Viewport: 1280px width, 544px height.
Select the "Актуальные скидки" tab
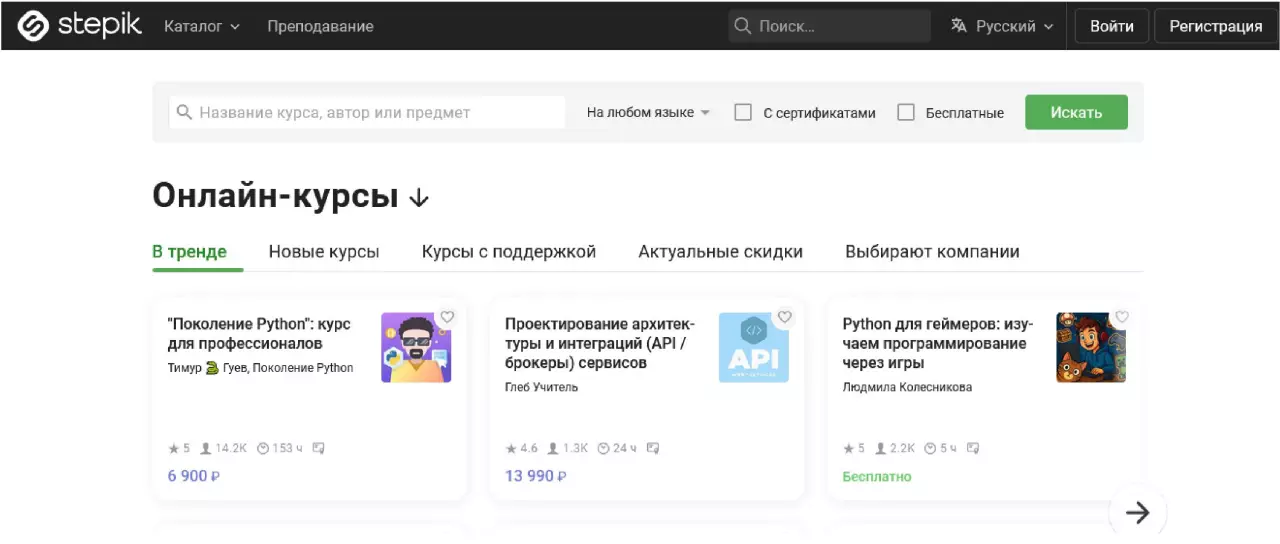720,252
